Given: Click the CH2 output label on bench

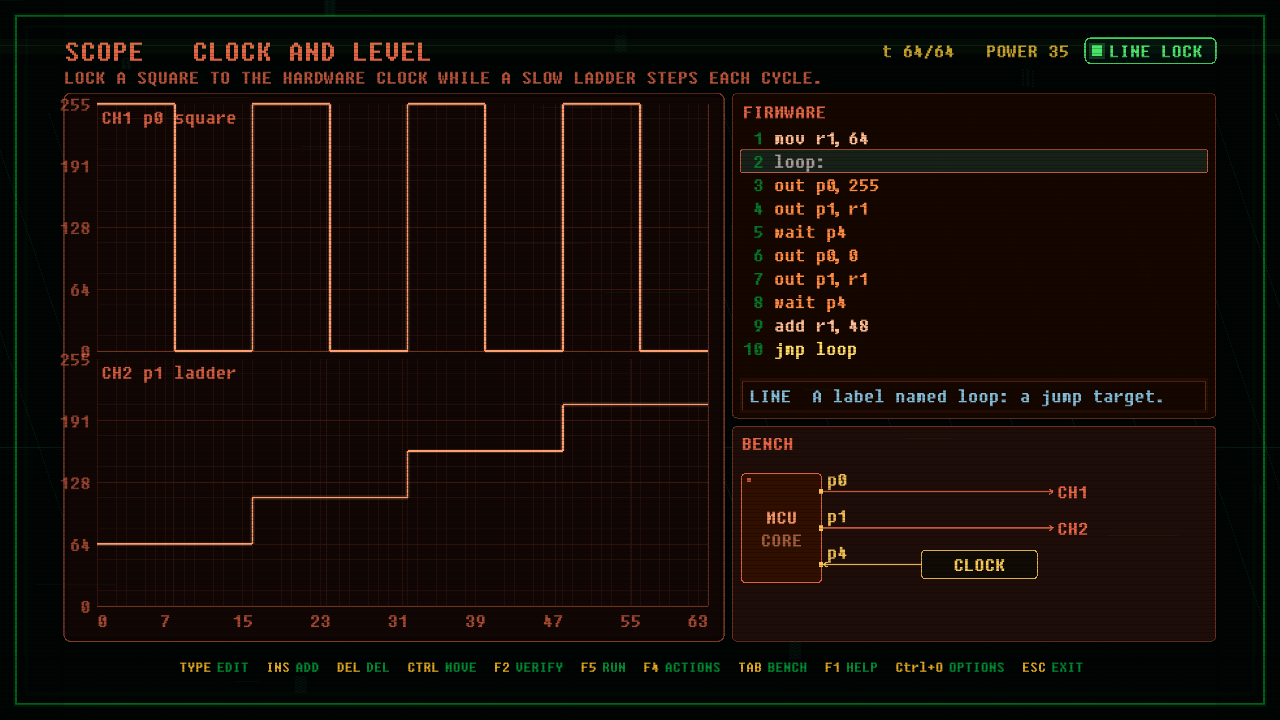Looking at the screenshot, I should 1072,529.
